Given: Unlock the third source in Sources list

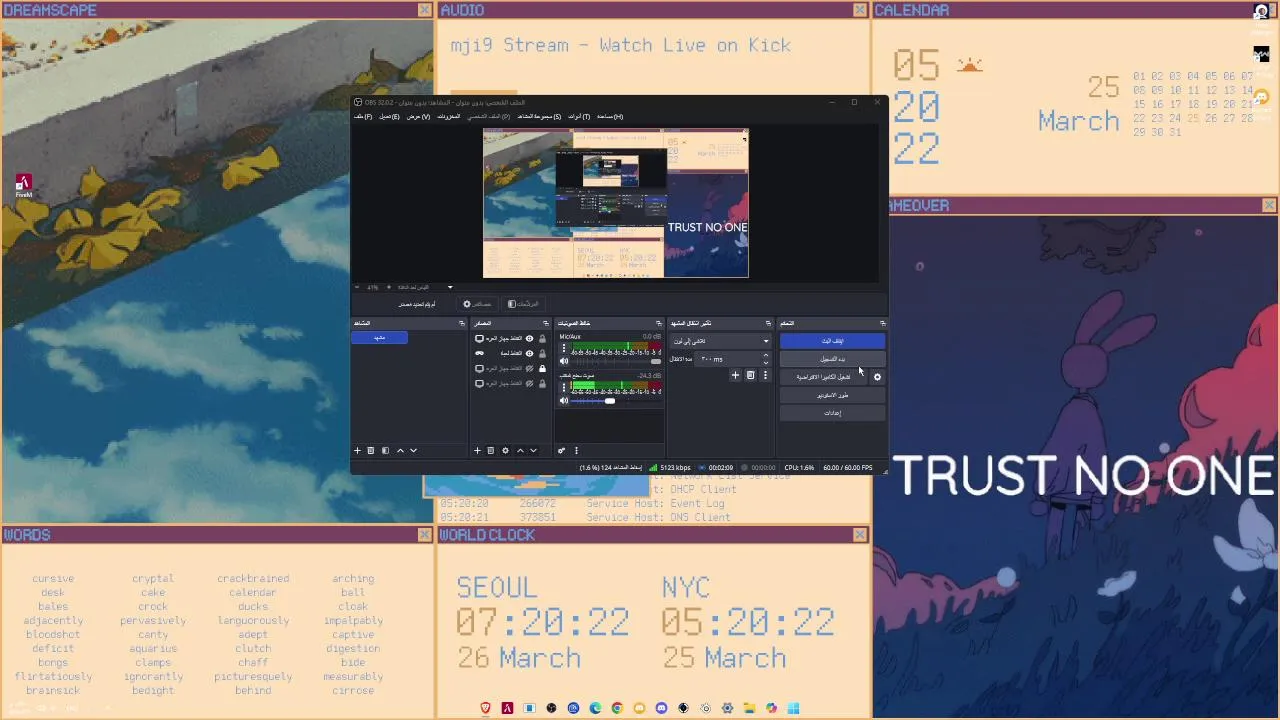Looking at the screenshot, I should (x=542, y=368).
